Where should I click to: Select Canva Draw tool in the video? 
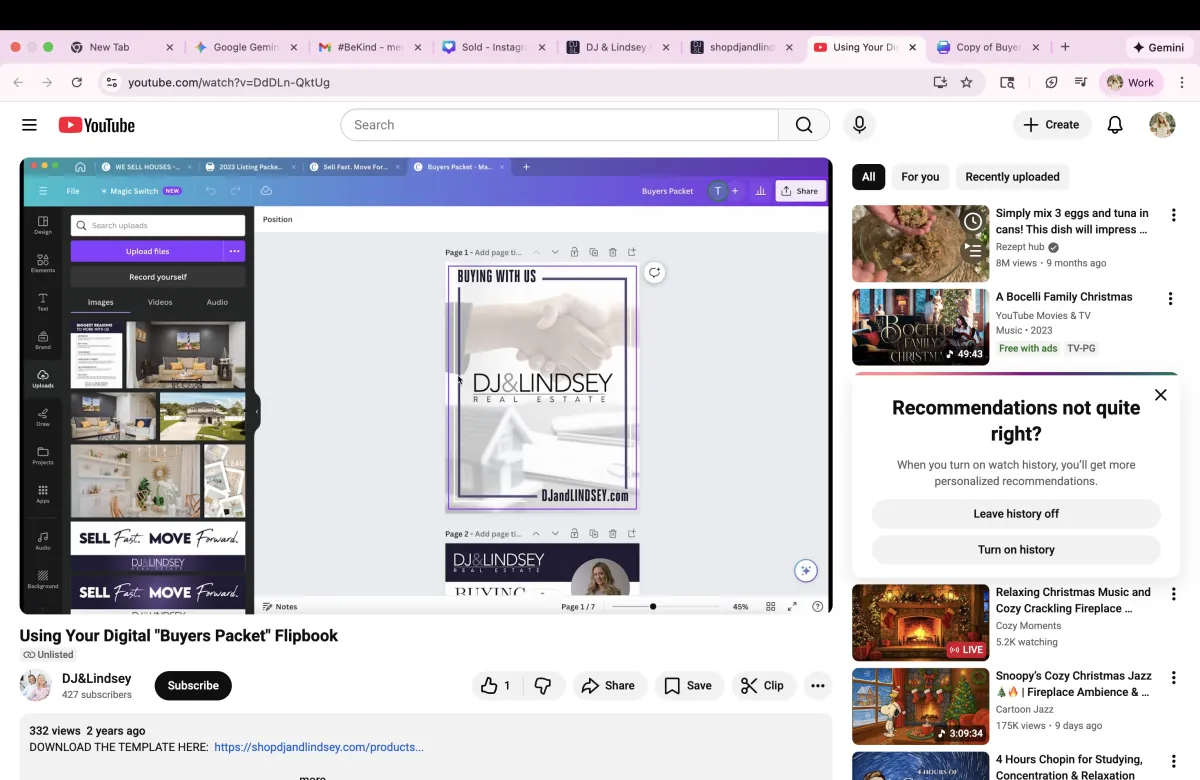point(43,417)
